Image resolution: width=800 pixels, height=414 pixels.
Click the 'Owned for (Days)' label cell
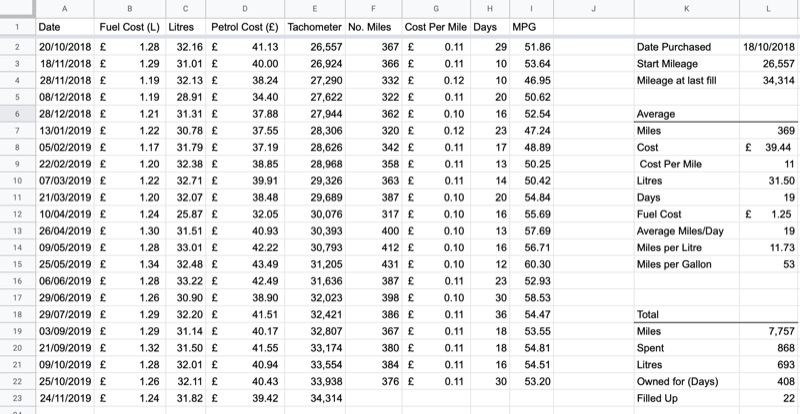tap(687, 381)
